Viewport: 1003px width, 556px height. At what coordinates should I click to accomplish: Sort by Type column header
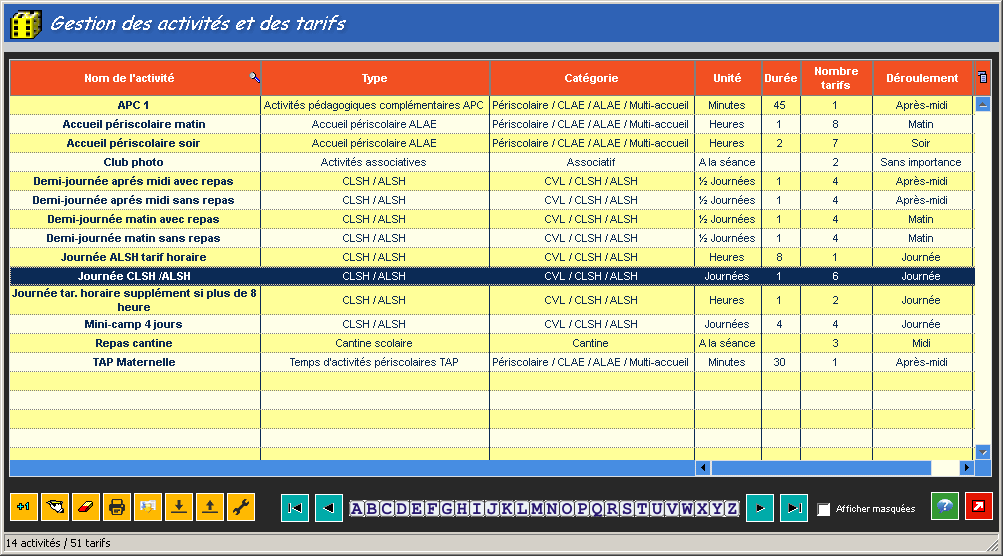375,78
